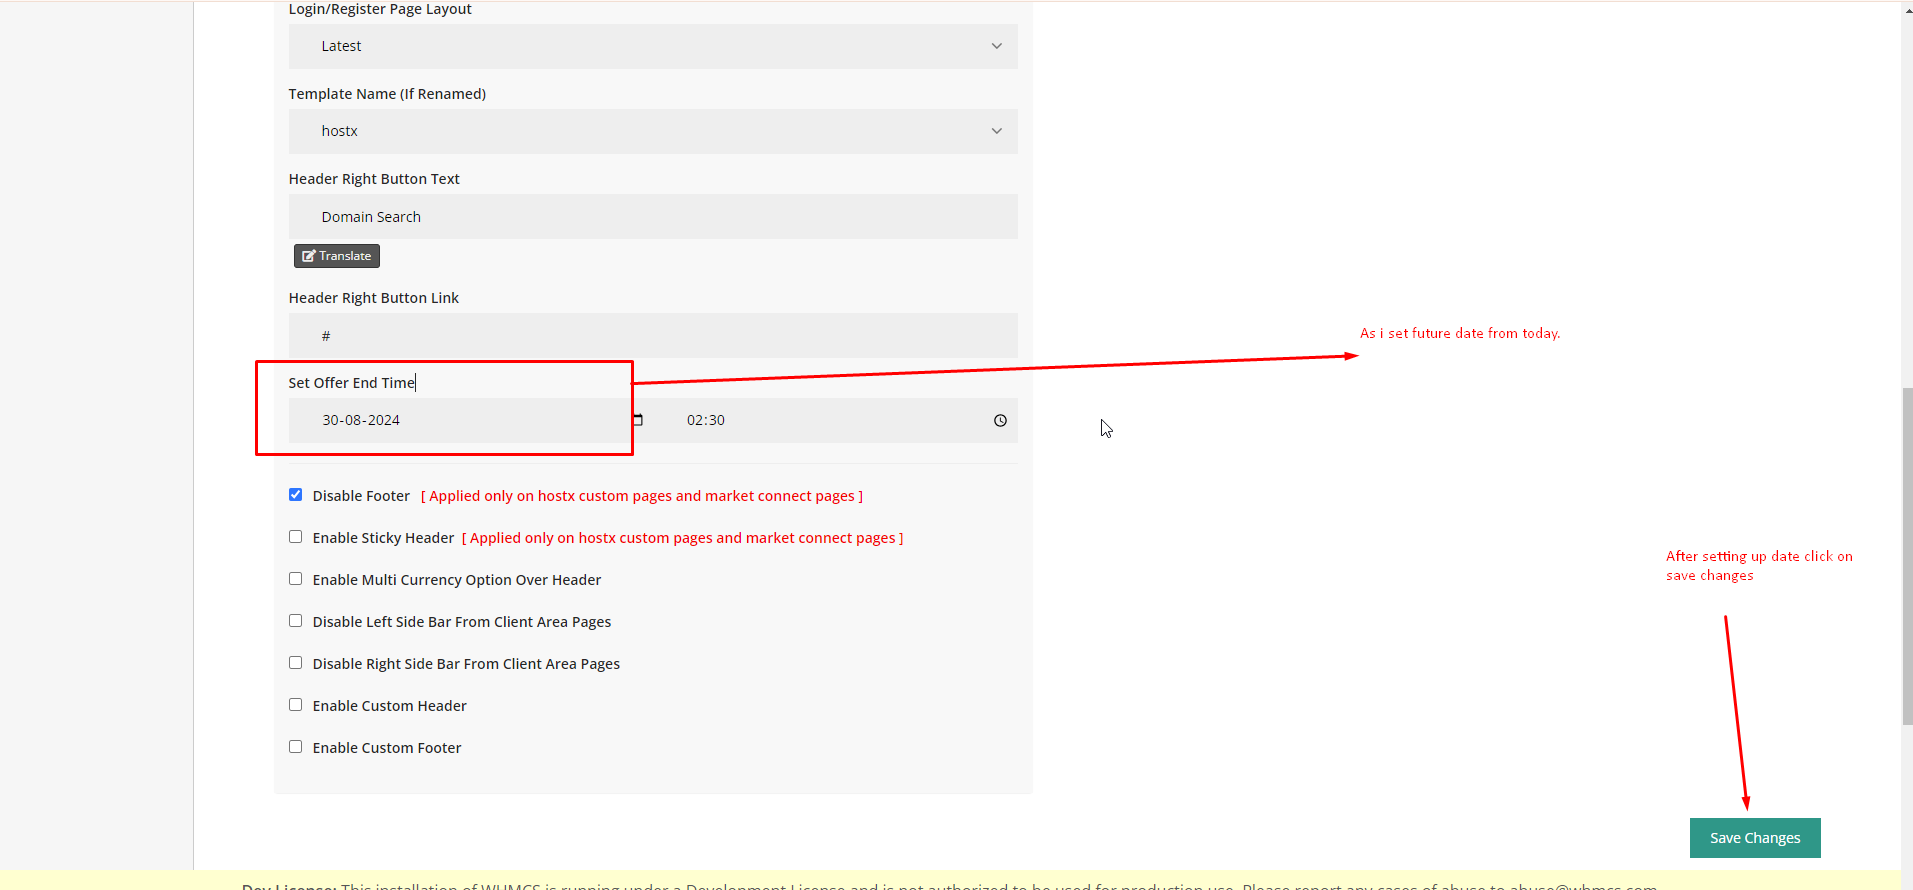The height and width of the screenshot is (890, 1913).
Task: Uncheck the Disable Footer checkbox
Action: coord(296,495)
